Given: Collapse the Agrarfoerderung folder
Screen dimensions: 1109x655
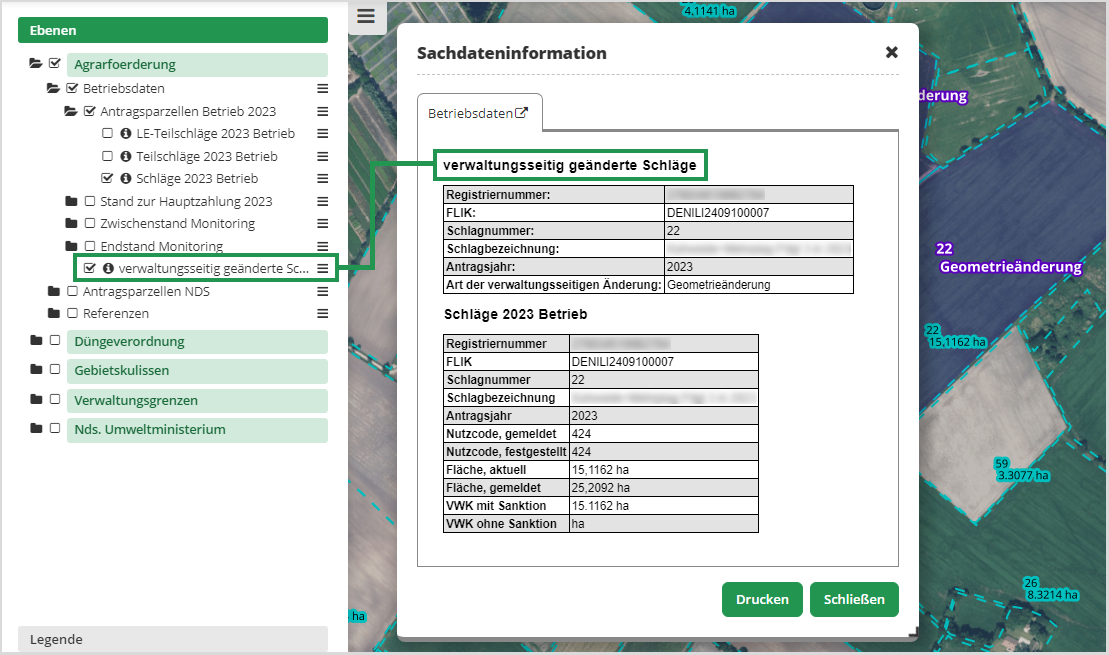Looking at the screenshot, I should [36, 64].
